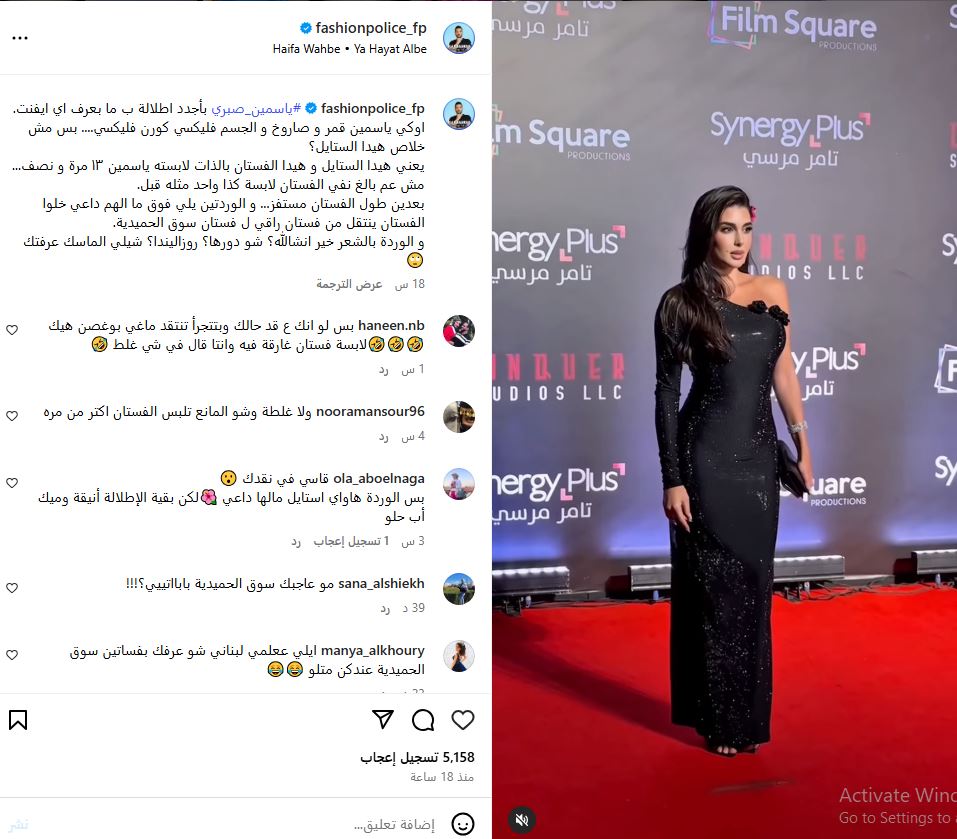Open the ياسمين_صبري hashtag link

pyautogui.click(x=256, y=109)
